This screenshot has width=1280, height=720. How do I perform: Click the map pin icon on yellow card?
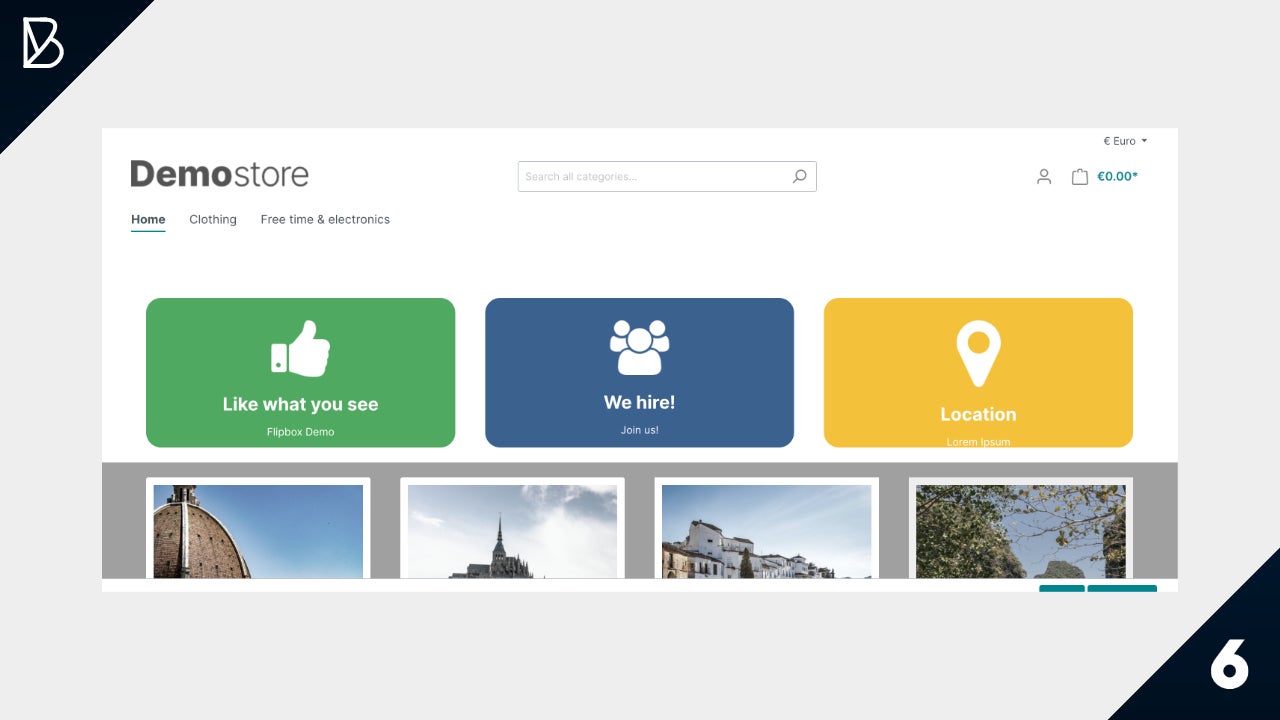coord(978,353)
